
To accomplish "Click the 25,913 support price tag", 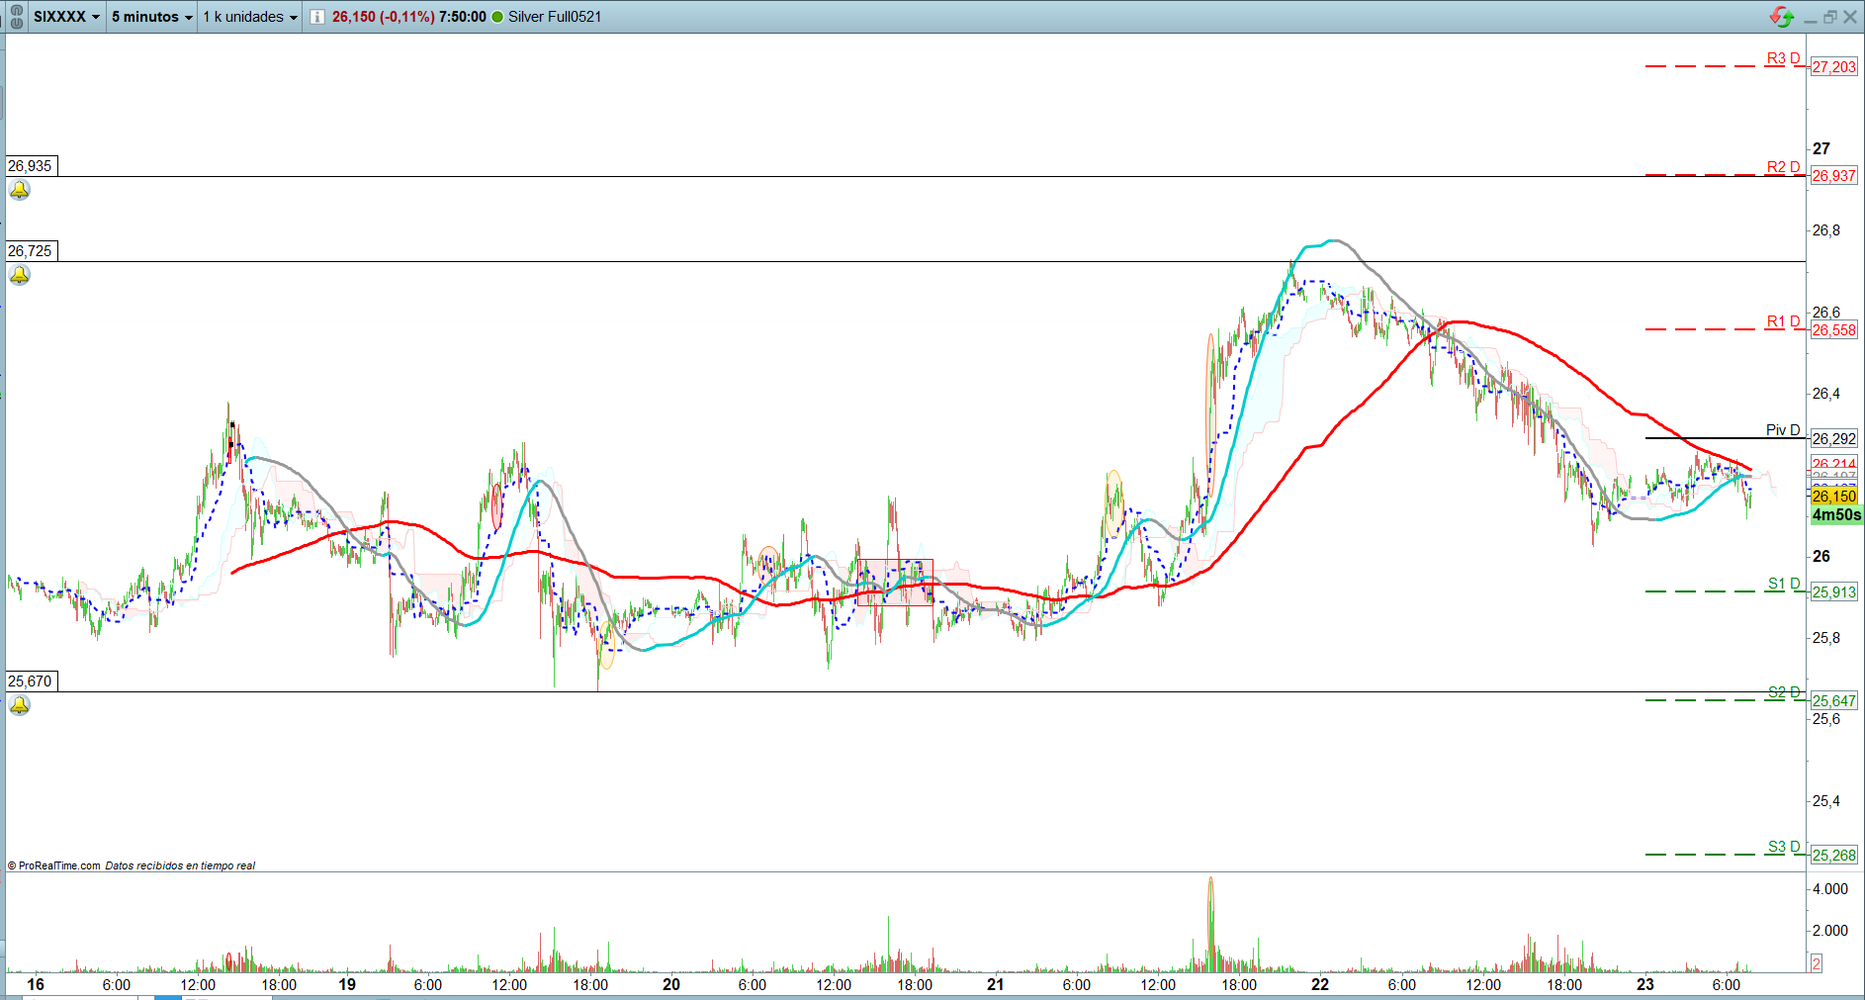I will (x=1834, y=592).
